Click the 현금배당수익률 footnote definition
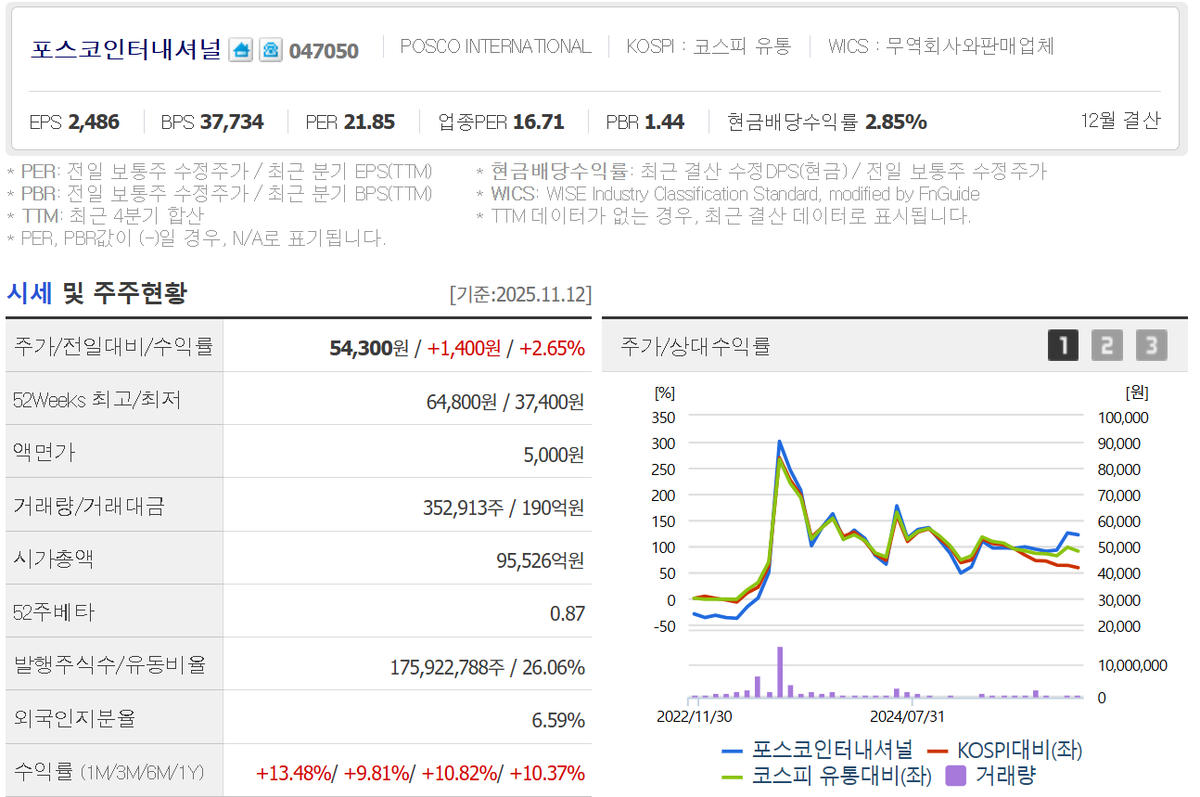Screen dimensions: 1200x797 point(761,171)
